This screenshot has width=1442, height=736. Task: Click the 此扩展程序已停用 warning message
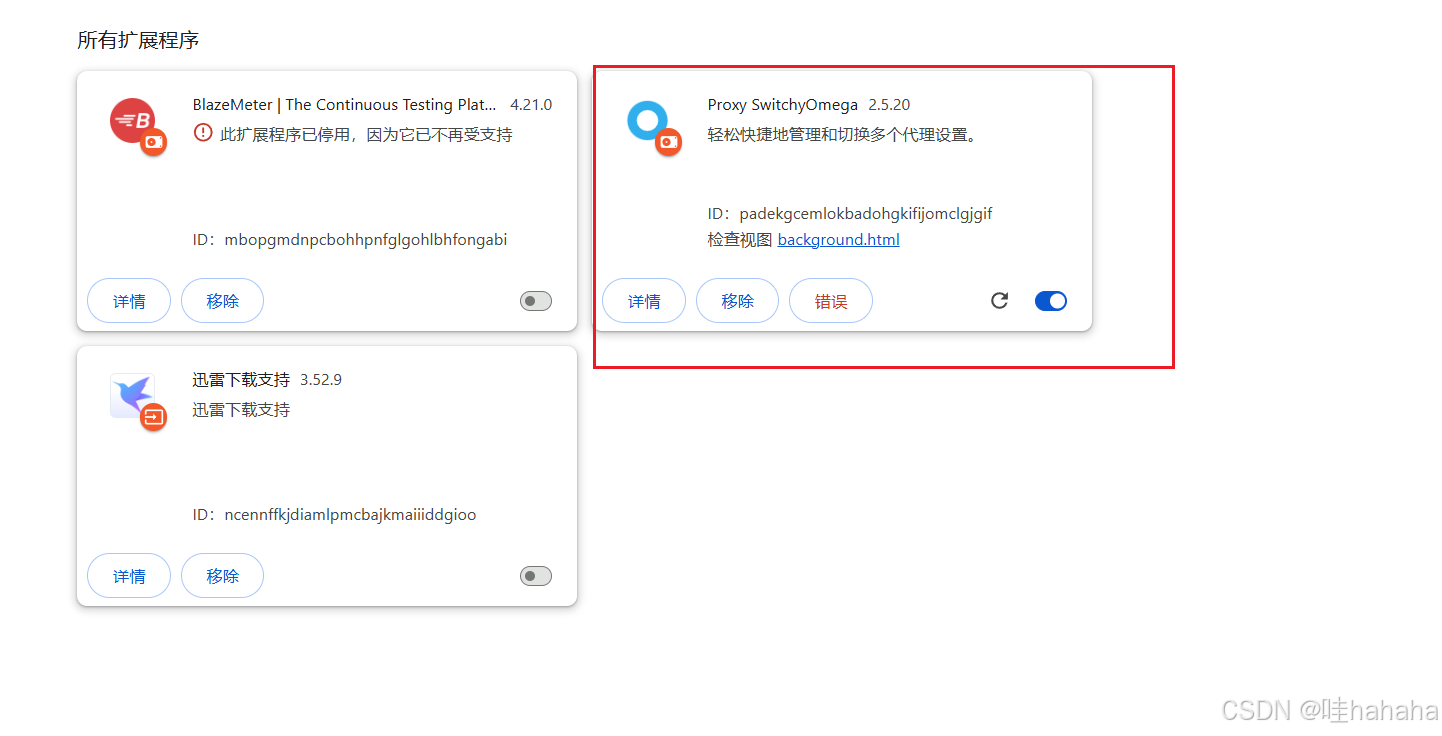coord(366,134)
